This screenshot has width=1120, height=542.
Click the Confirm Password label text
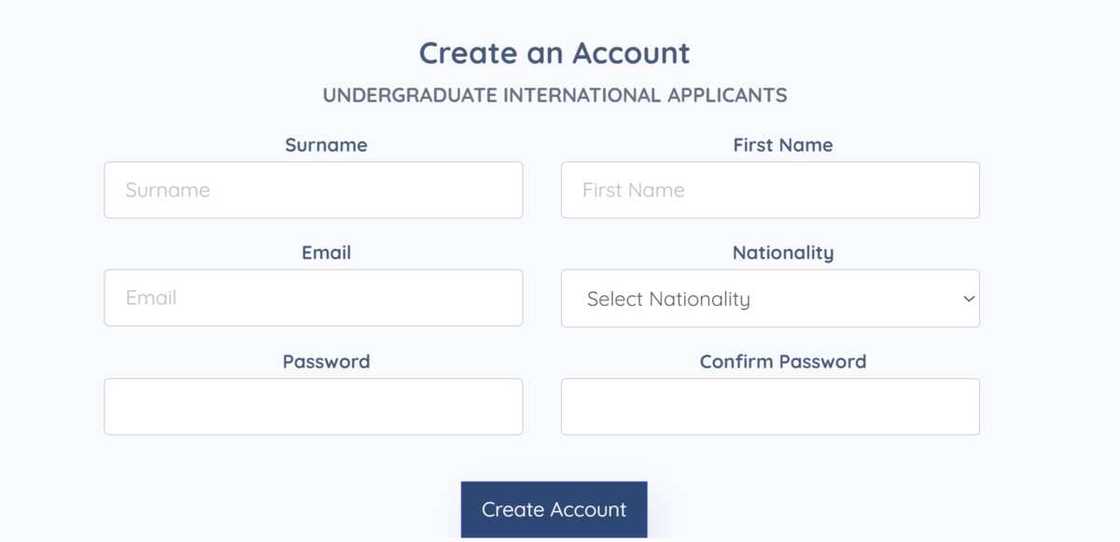[x=782, y=361]
